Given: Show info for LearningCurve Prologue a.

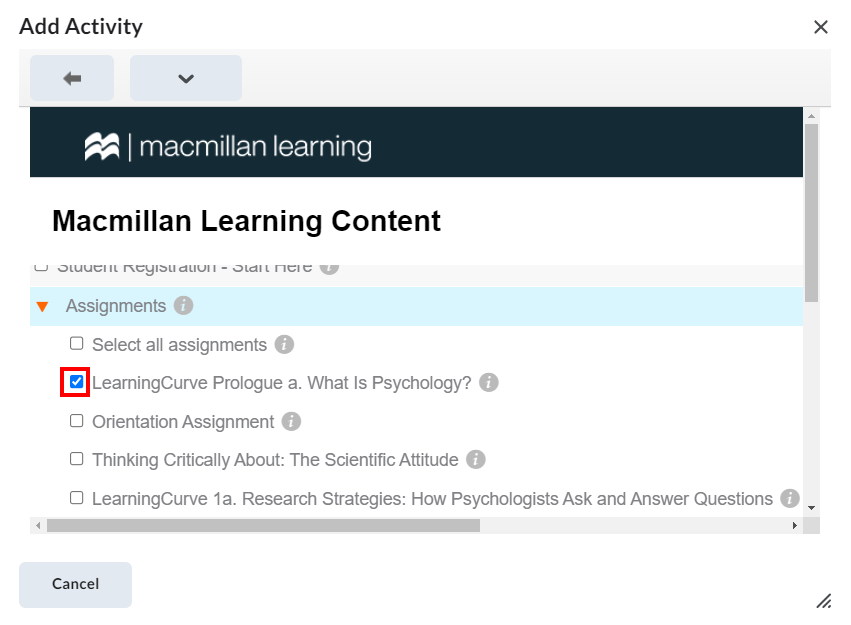Looking at the screenshot, I should click(488, 383).
